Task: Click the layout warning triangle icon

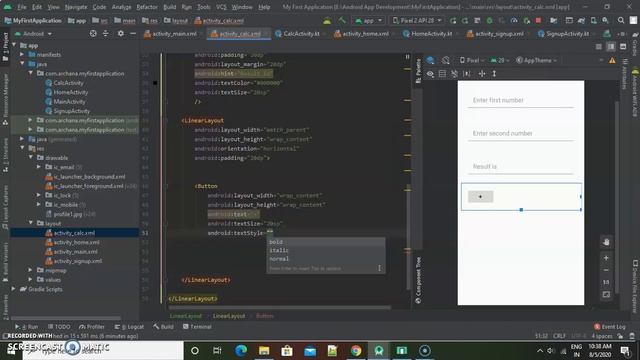Action: (x=612, y=60)
